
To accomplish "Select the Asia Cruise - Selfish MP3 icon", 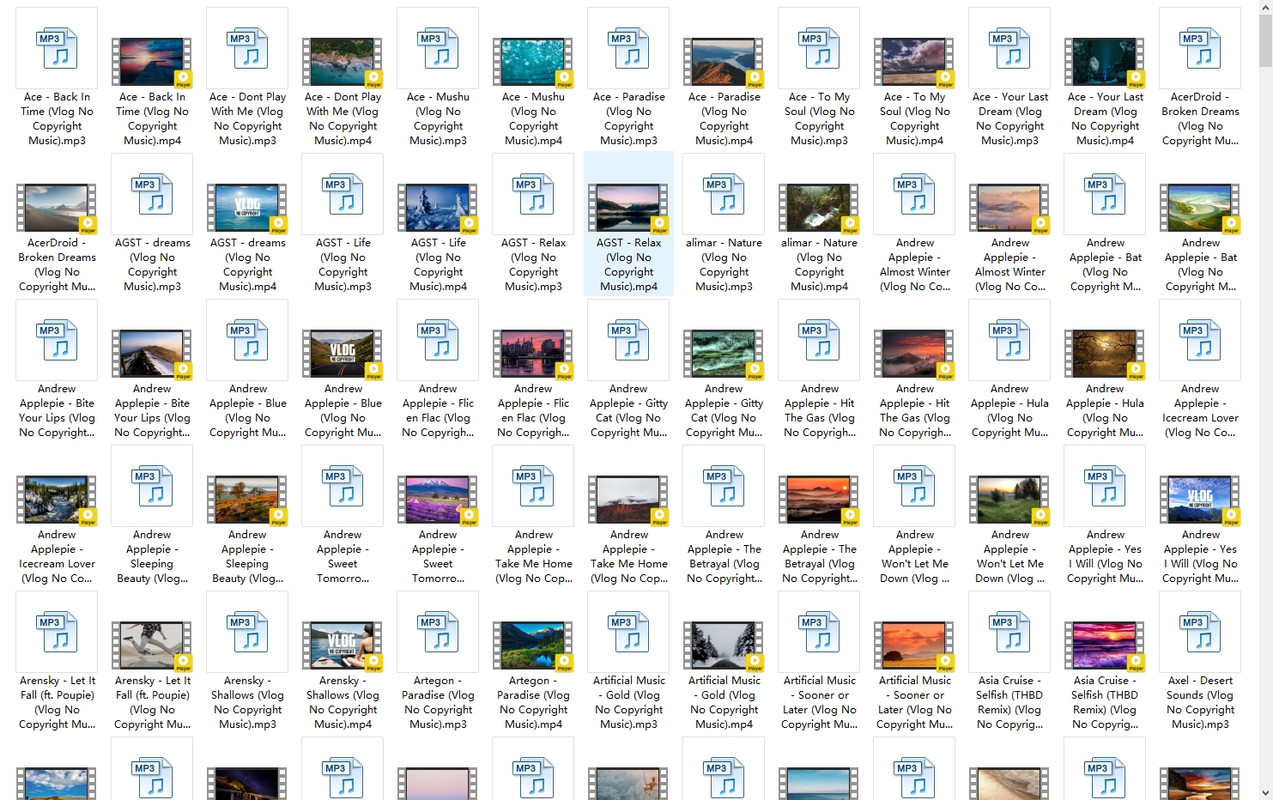I will tap(1010, 632).
